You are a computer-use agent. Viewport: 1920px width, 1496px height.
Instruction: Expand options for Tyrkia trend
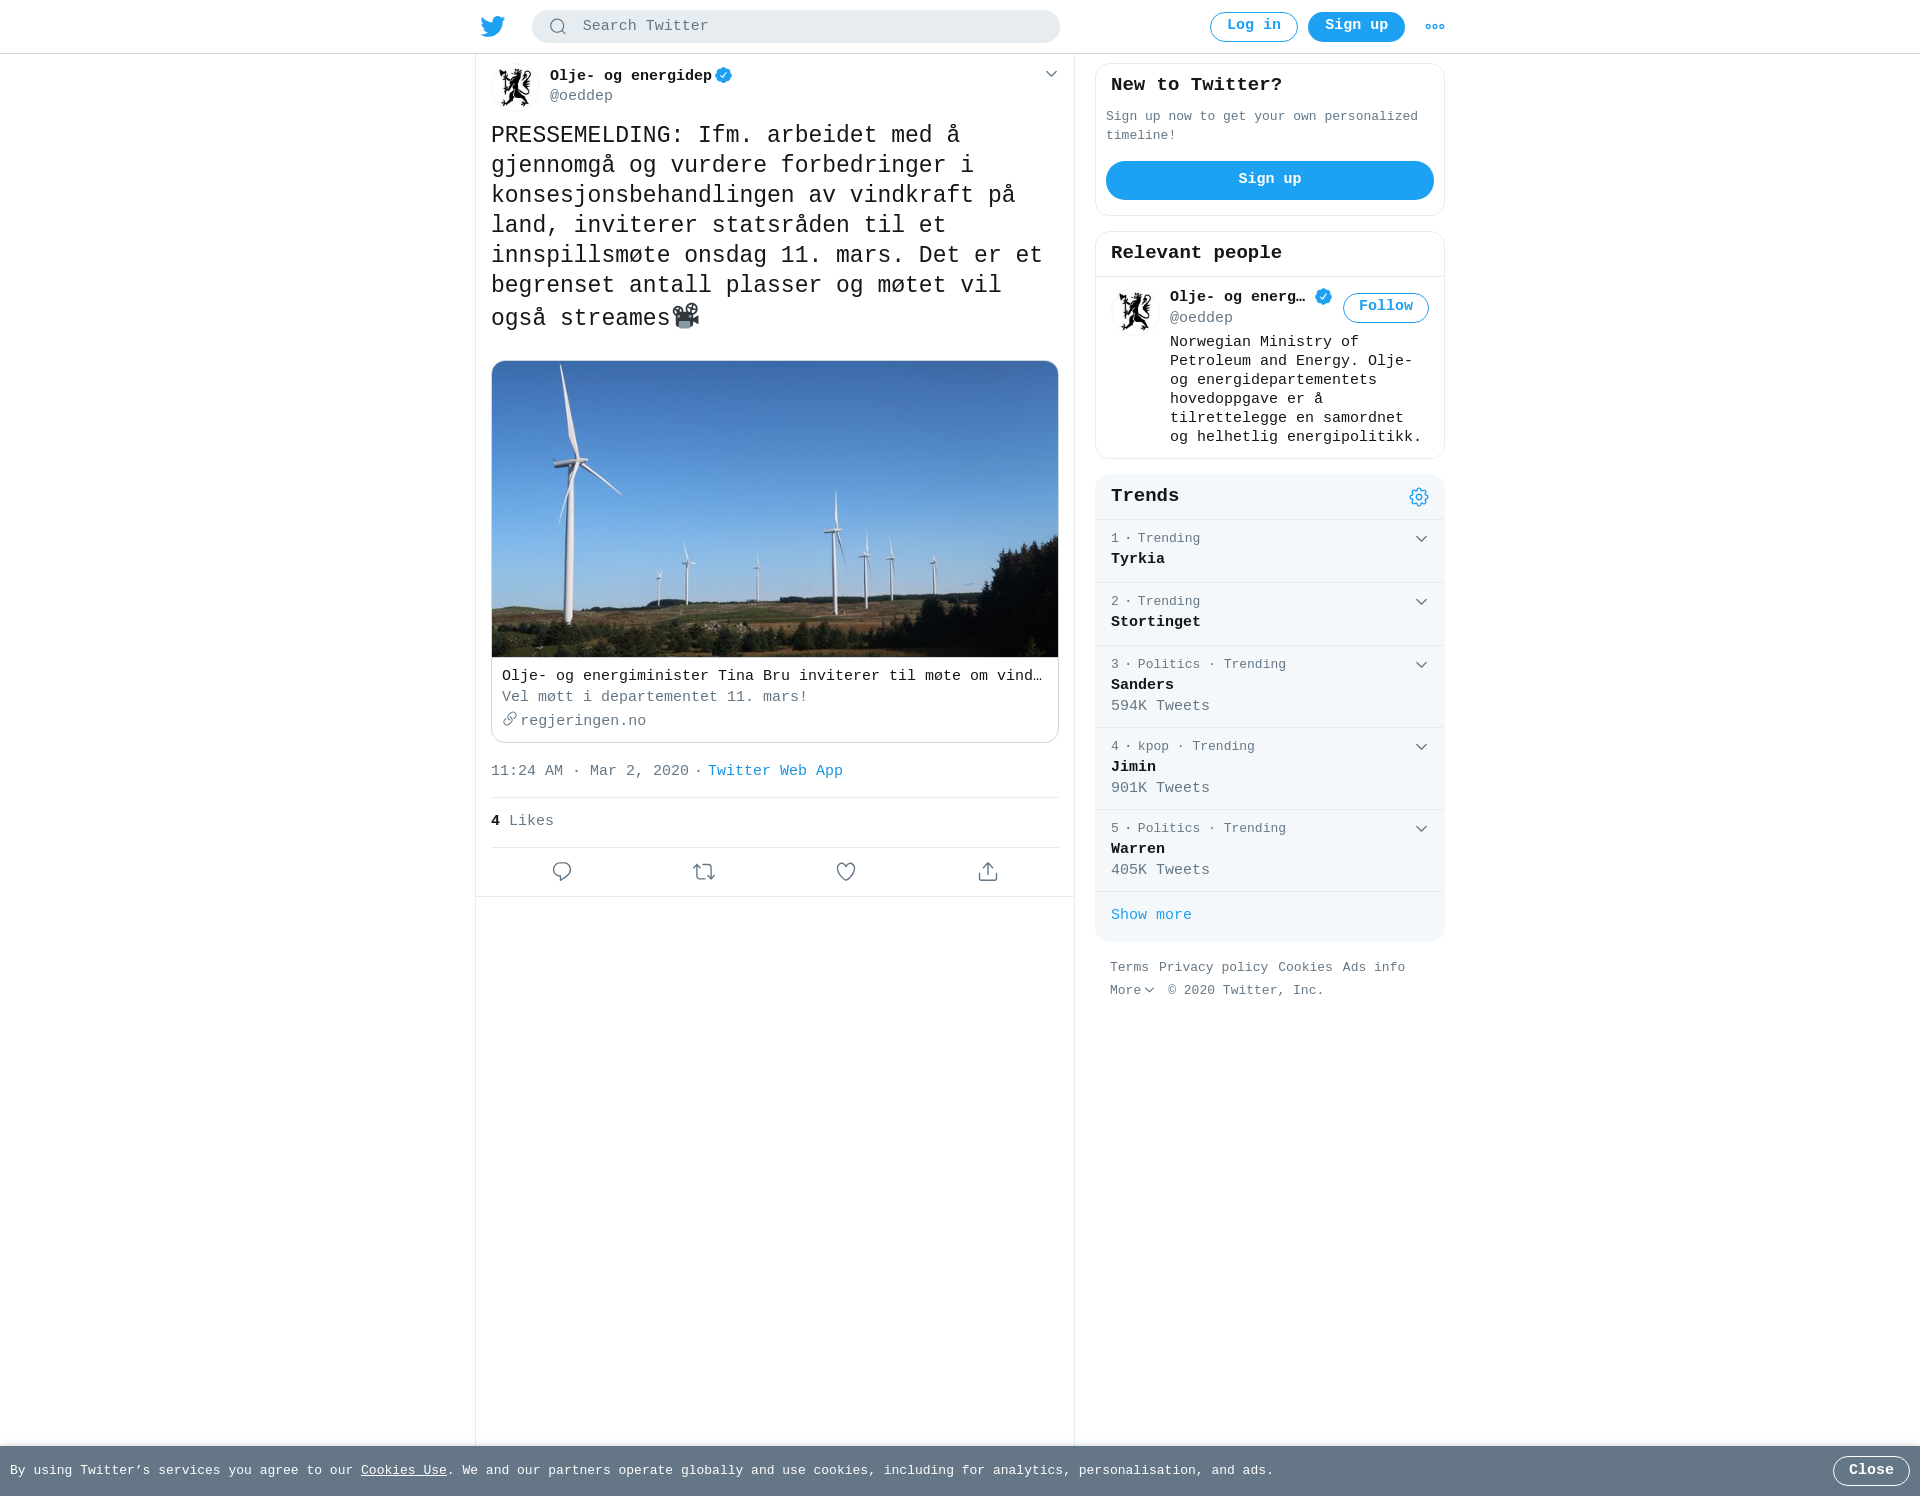1421,539
